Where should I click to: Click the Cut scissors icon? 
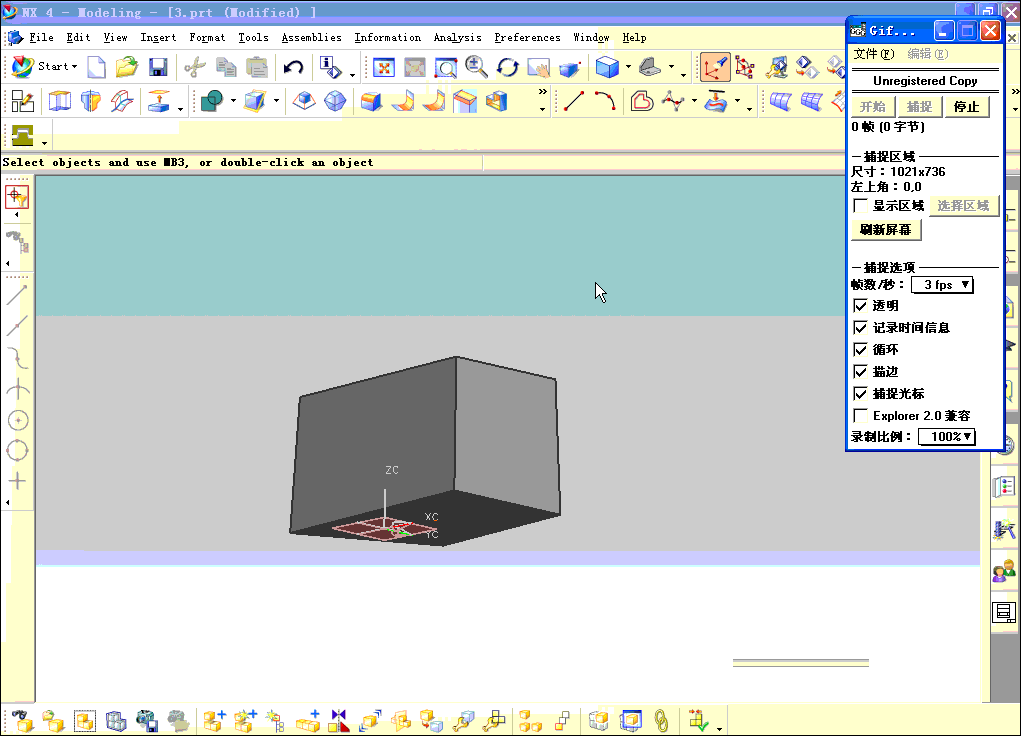(x=194, y=67)
